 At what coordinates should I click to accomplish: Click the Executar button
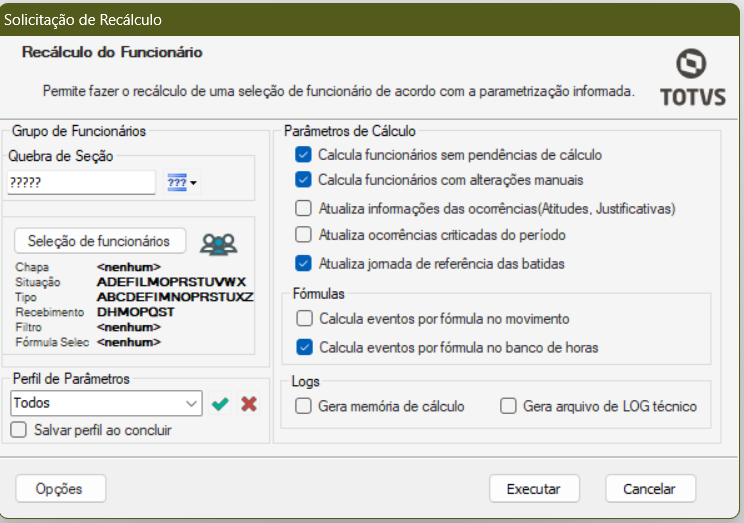pos(534,489)
